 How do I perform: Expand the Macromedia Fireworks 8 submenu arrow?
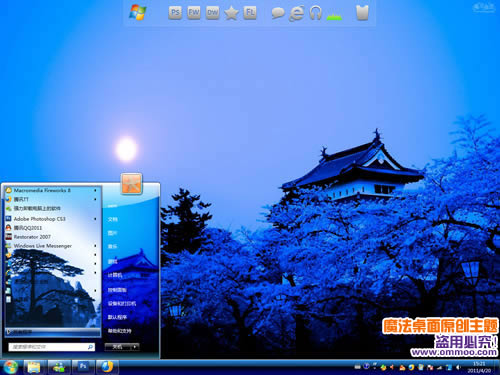pyautogui.click(x=95, y=190)
